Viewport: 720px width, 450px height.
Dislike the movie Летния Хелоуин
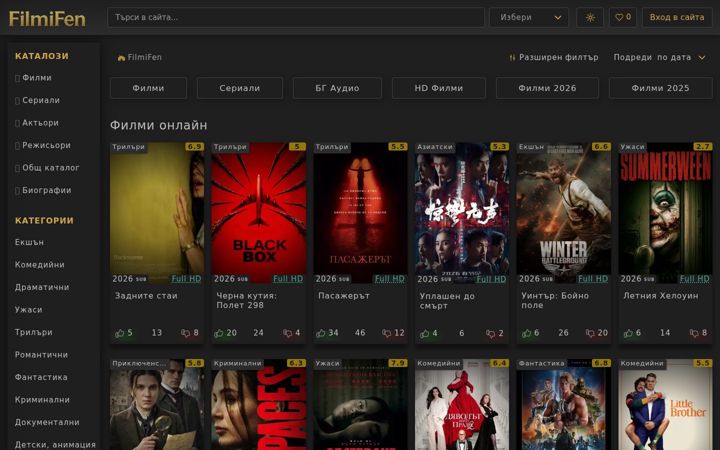[x=694, y=333]
